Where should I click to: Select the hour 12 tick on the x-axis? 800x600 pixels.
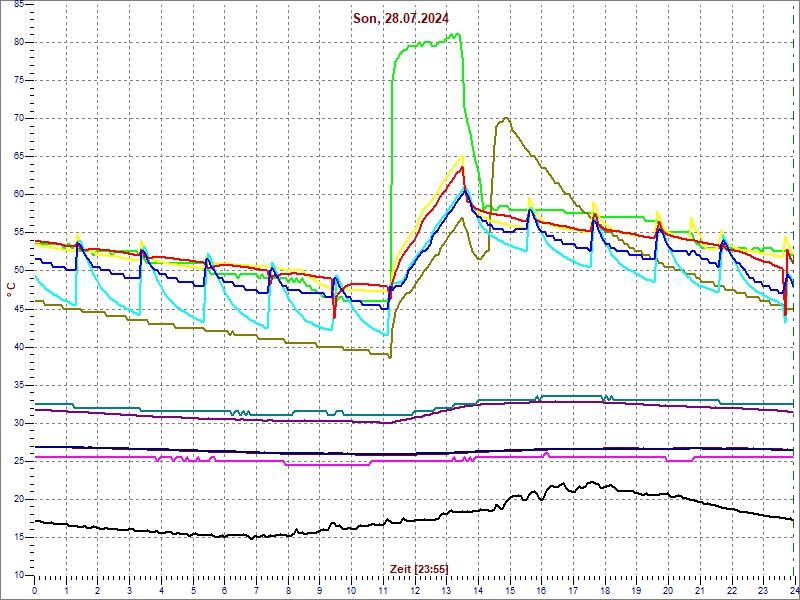pos(414,591)
